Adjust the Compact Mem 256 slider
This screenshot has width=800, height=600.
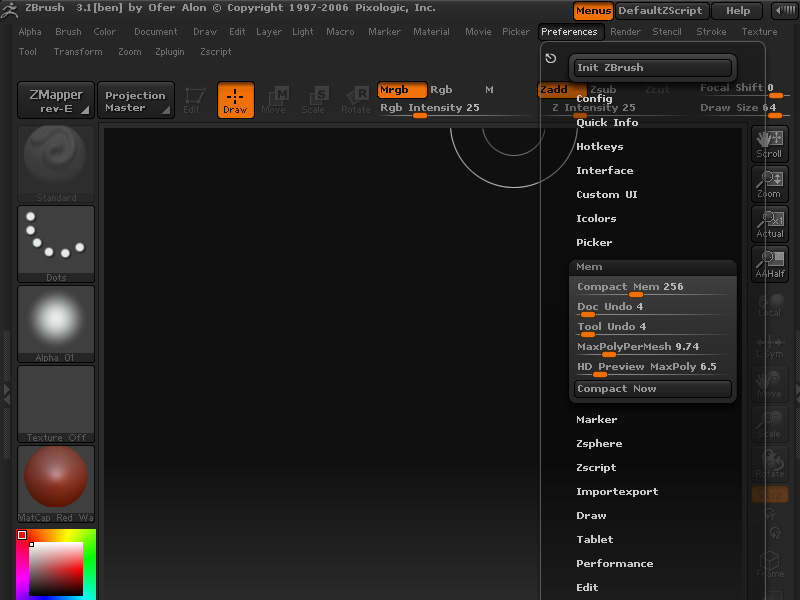pos(653,288)
